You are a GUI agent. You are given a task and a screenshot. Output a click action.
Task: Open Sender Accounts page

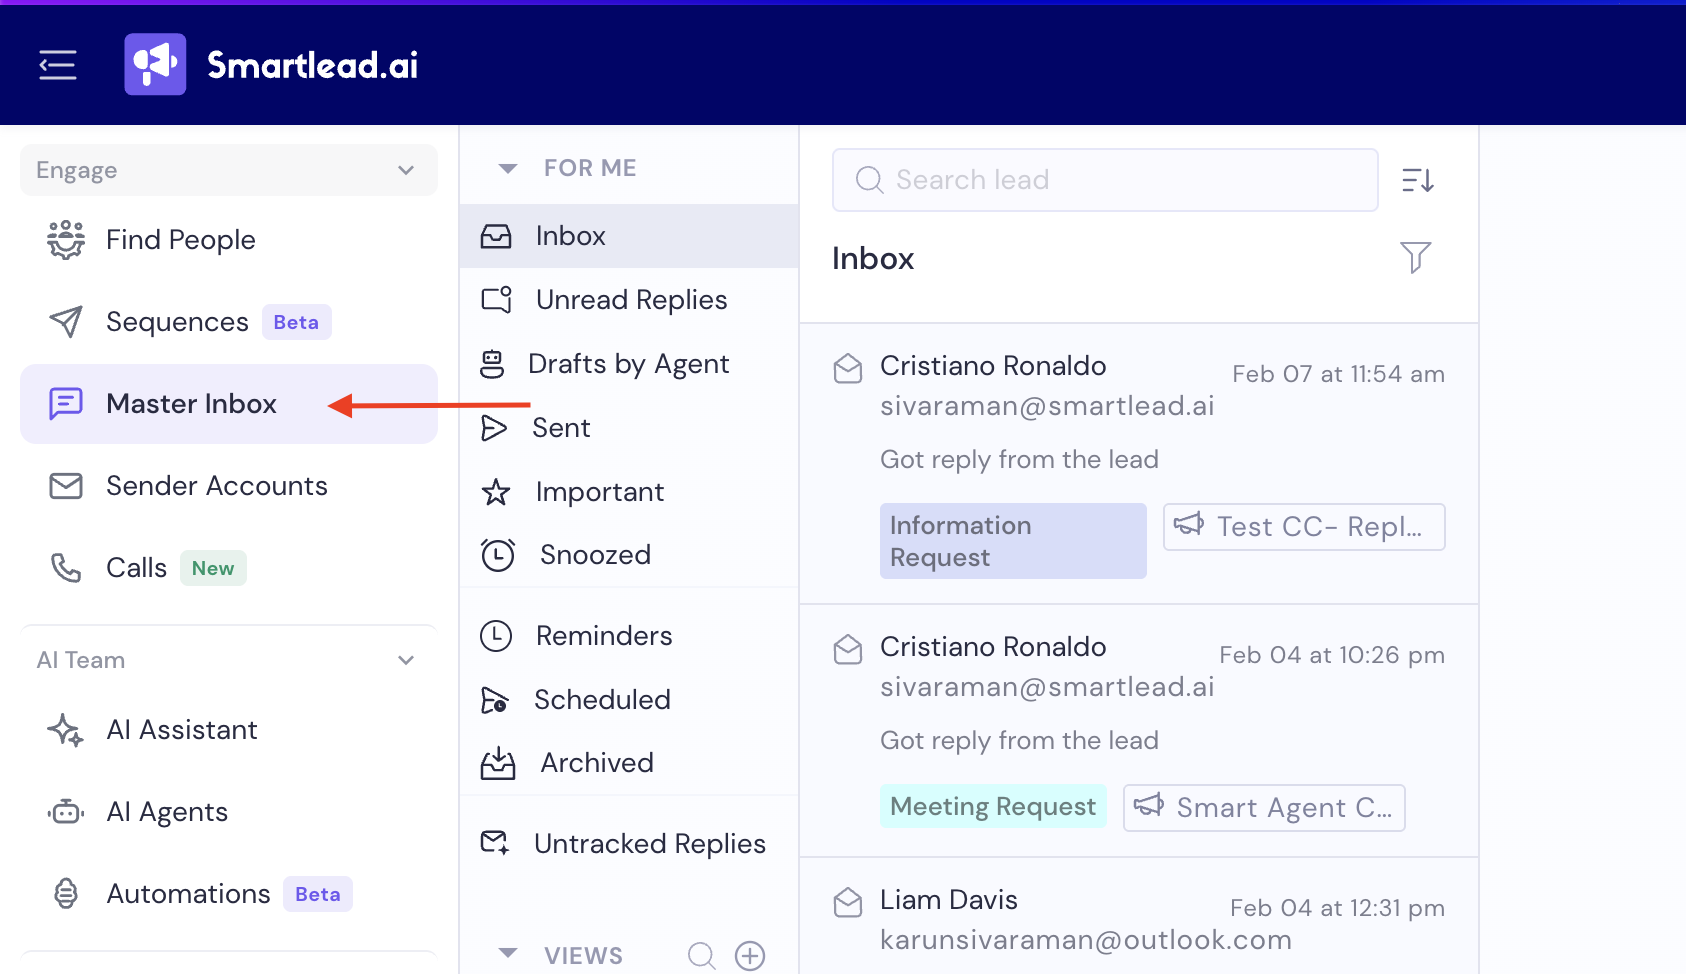point(229,486)
